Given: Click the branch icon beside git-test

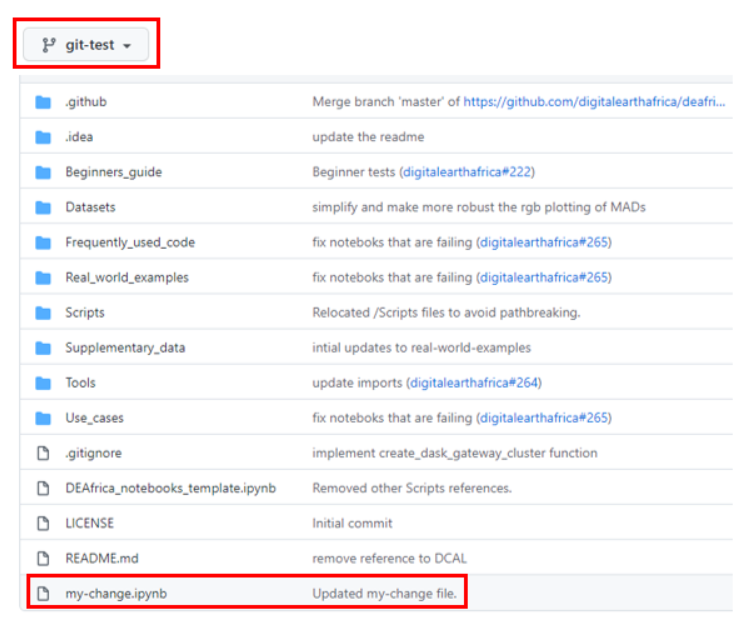Looking at the screenshot, I should point(48,45).
